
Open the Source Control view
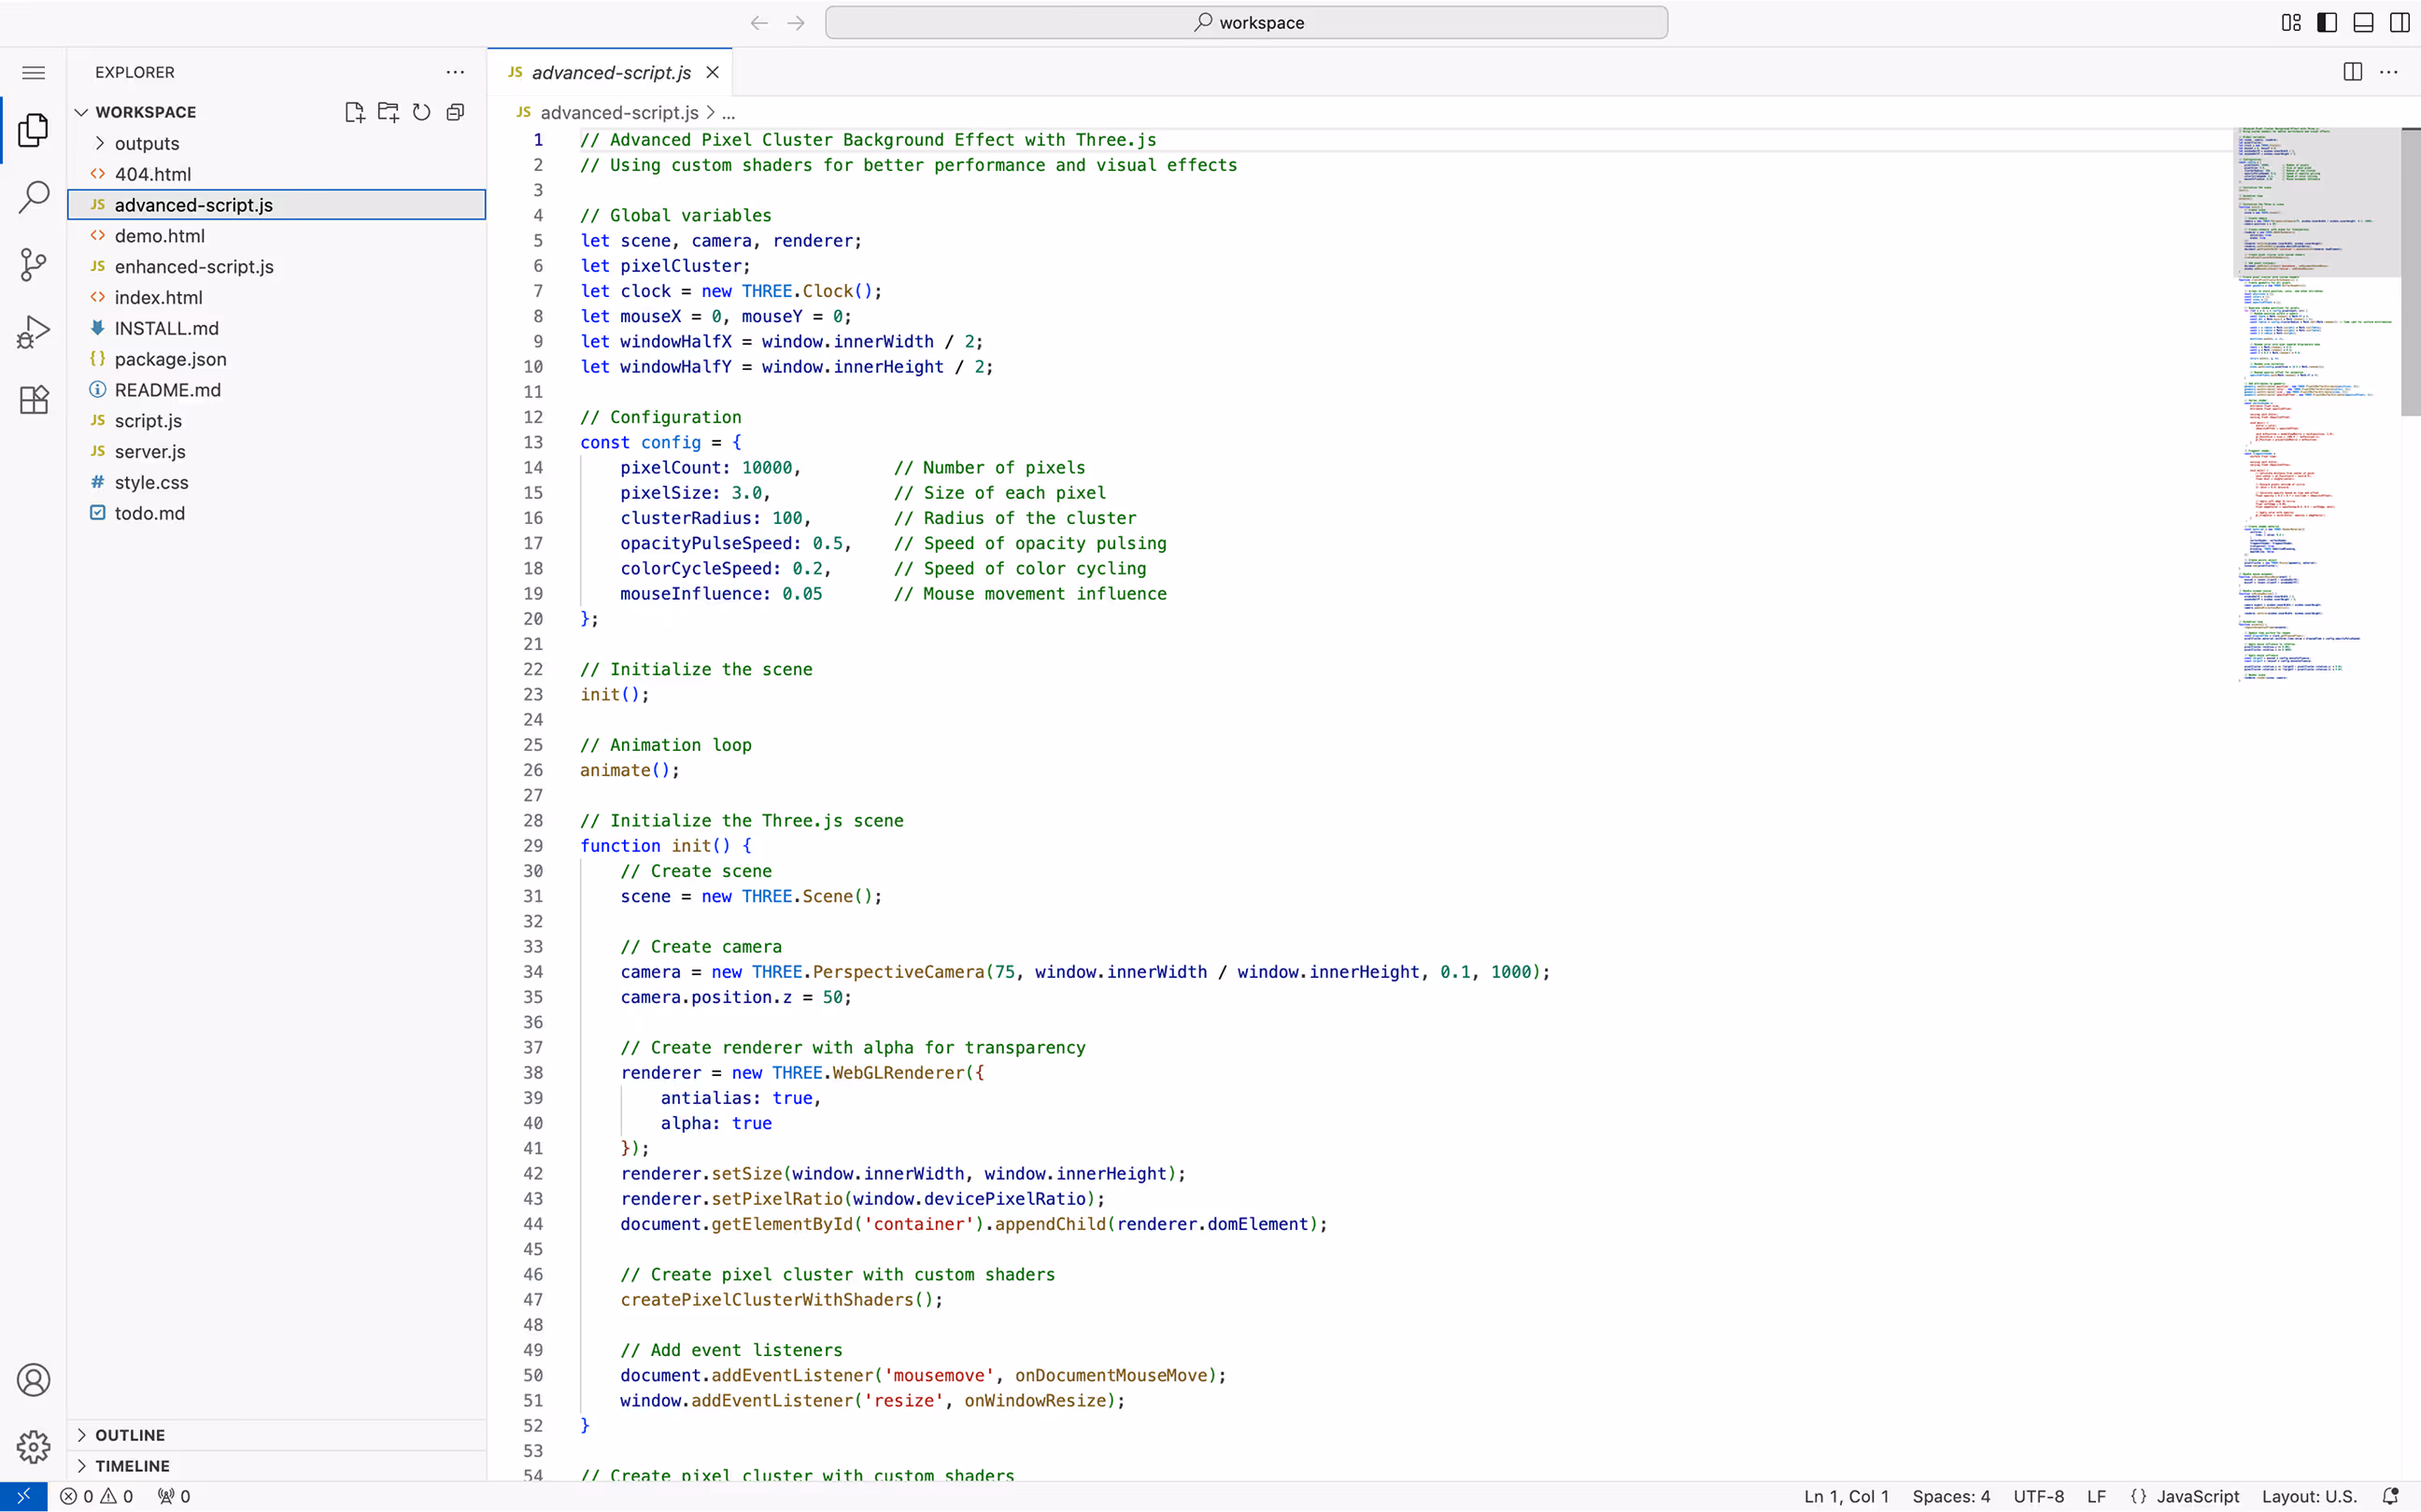tap(33, 265)
